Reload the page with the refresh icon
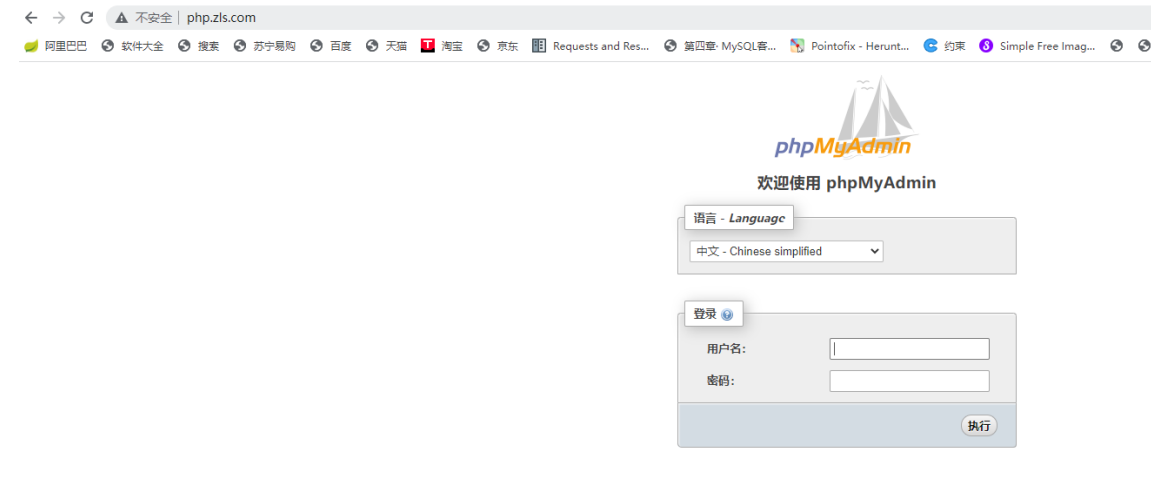 (87, 18)
